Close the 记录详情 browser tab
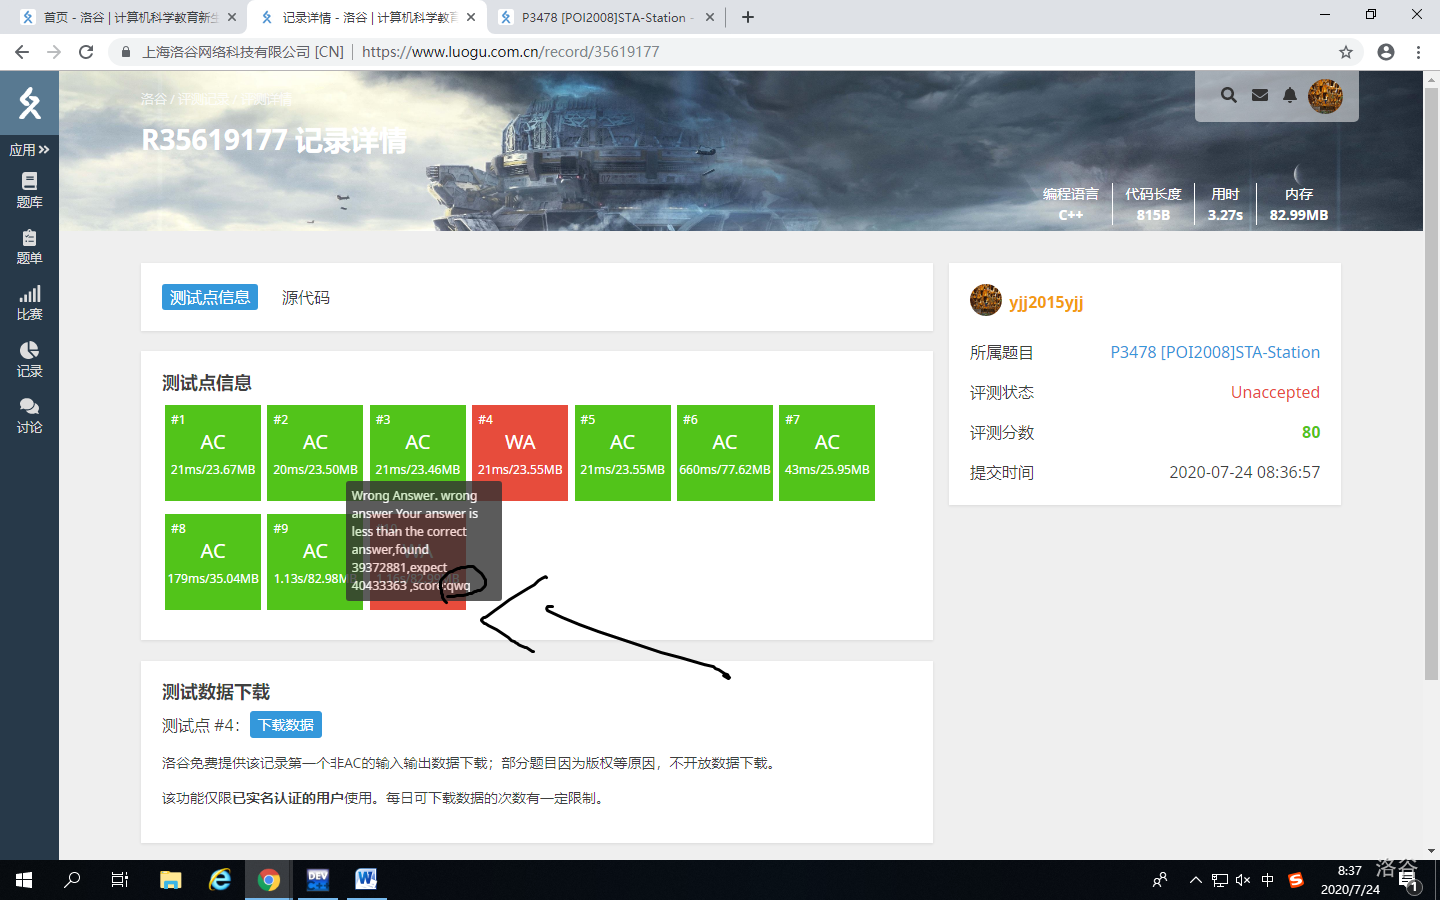This screenshot has height=900, width=1440. click(470, 17)
